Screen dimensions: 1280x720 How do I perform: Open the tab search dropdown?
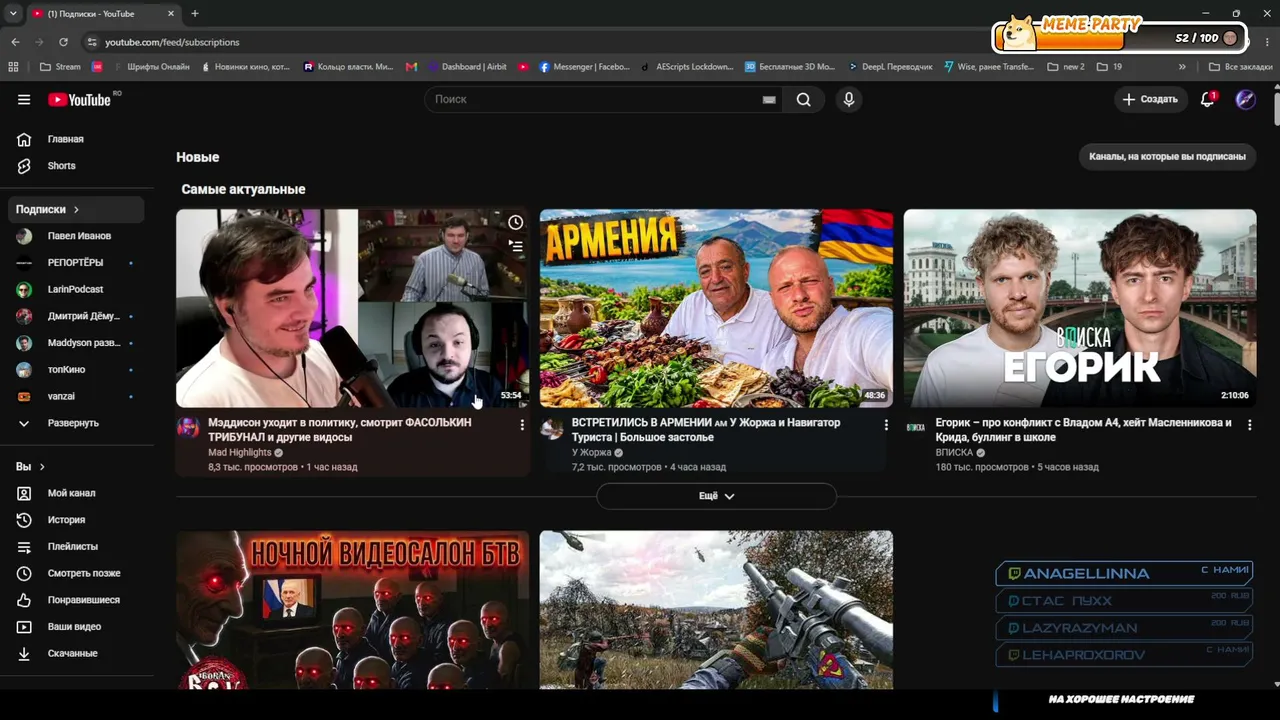[x=12, y=14]
